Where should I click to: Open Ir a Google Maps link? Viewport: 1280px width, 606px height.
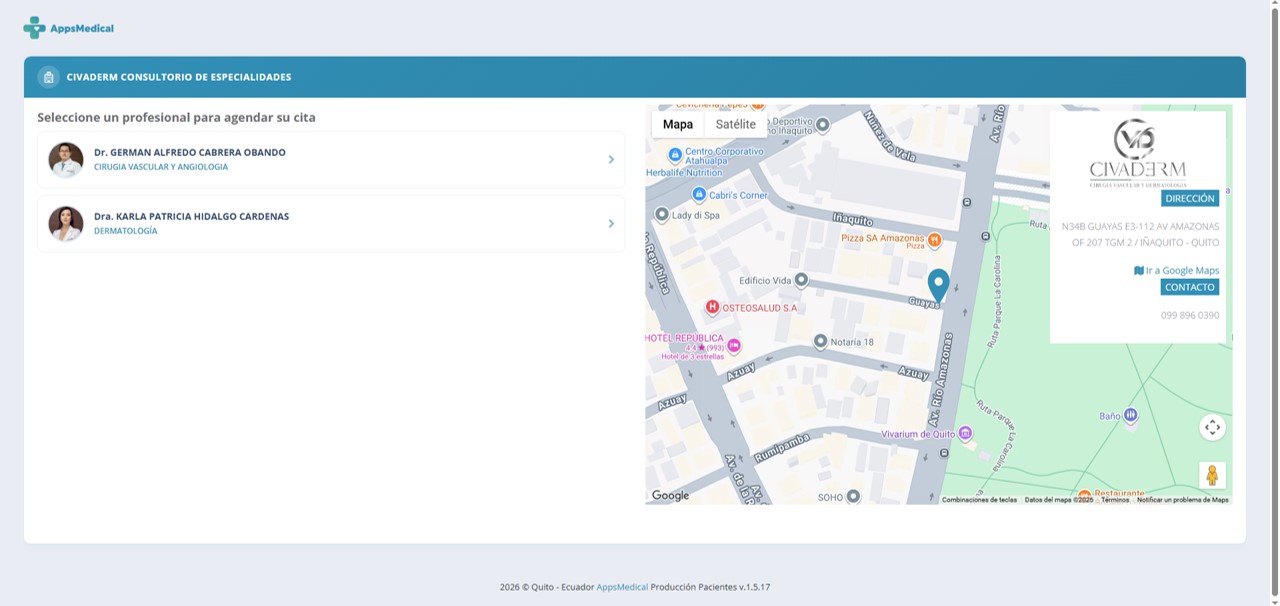pyautogui.click(x=1176, y=270)
